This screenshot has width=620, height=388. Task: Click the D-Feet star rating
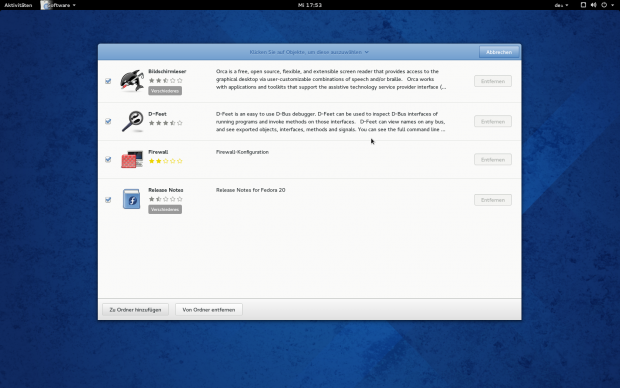tap(166, 123)
